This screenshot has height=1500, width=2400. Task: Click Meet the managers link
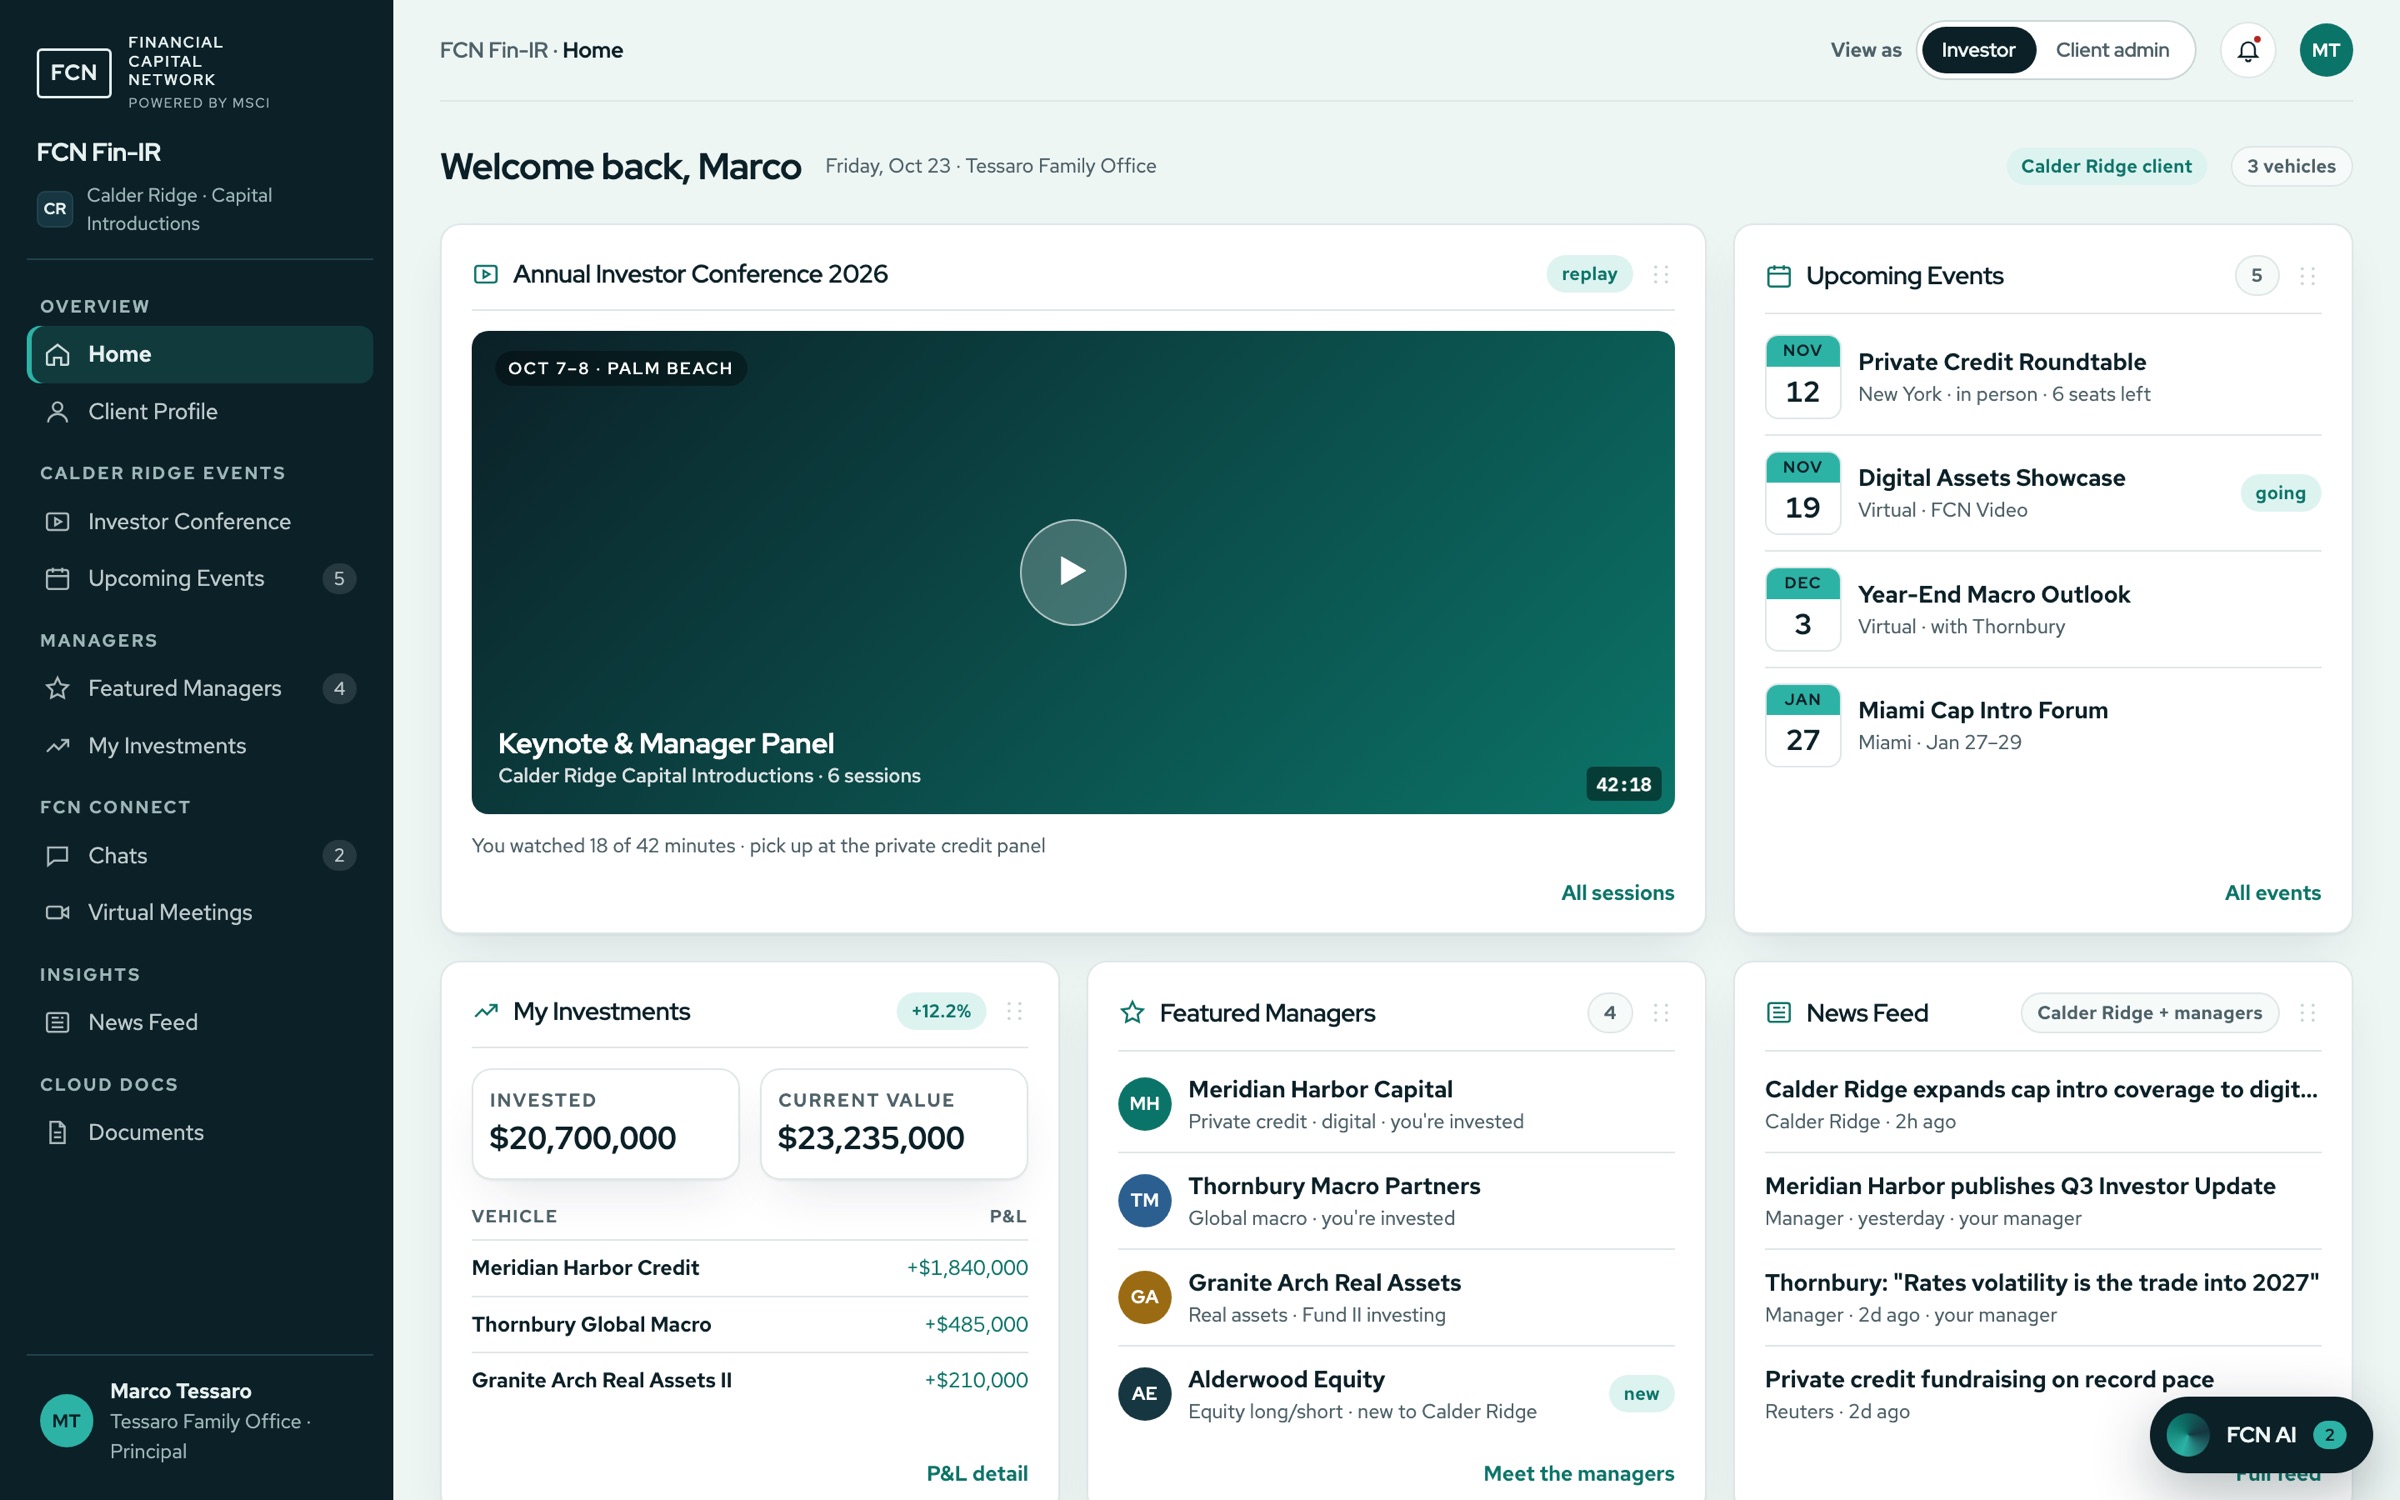(1578, 1473)
